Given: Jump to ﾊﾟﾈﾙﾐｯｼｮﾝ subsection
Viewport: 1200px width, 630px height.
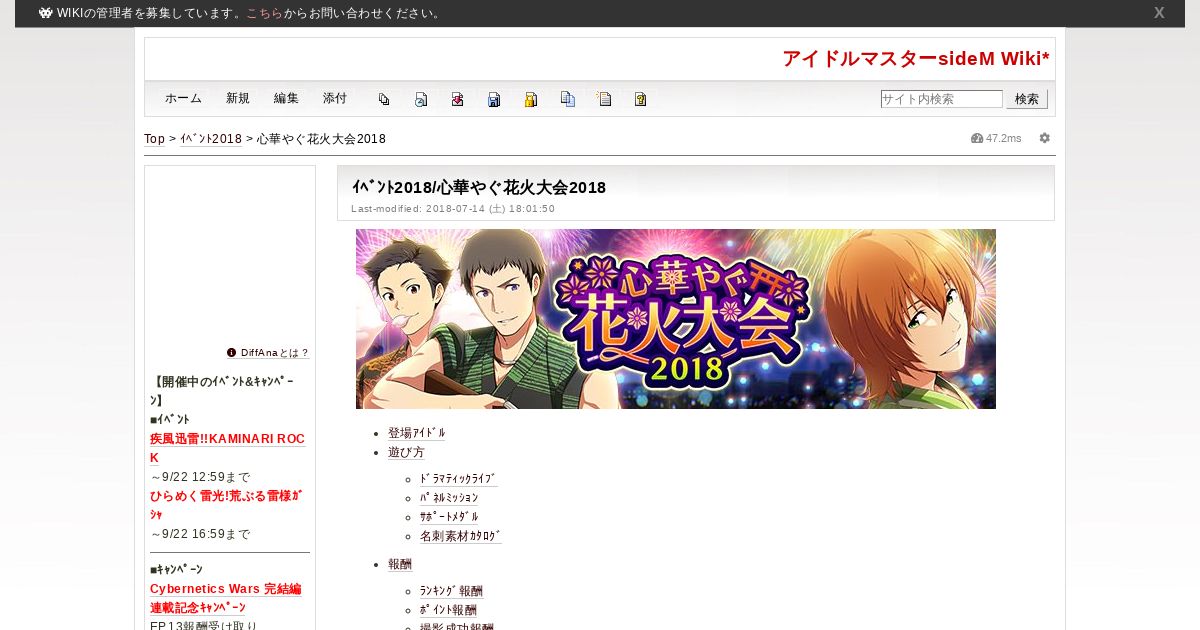Looking at the screenshot, I should (x=449, y=498).
